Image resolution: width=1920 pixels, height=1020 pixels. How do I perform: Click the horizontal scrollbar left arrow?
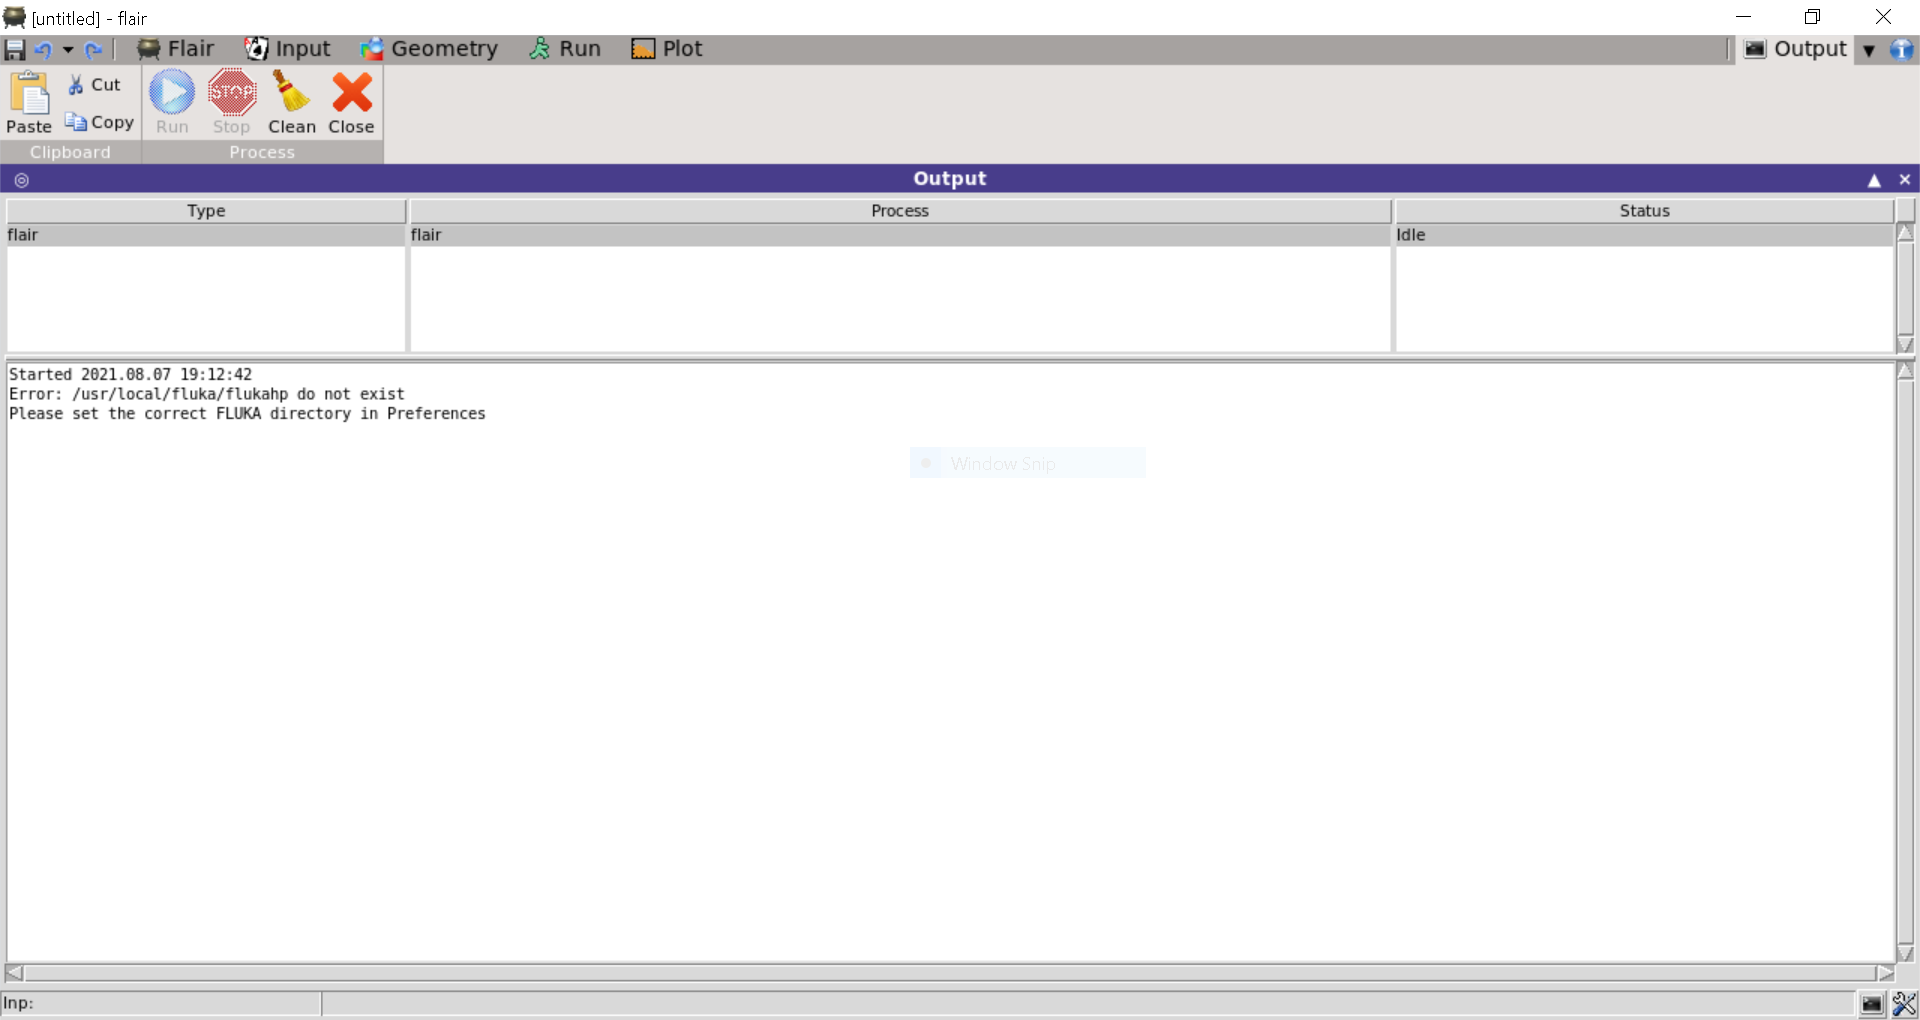point(14,973)
